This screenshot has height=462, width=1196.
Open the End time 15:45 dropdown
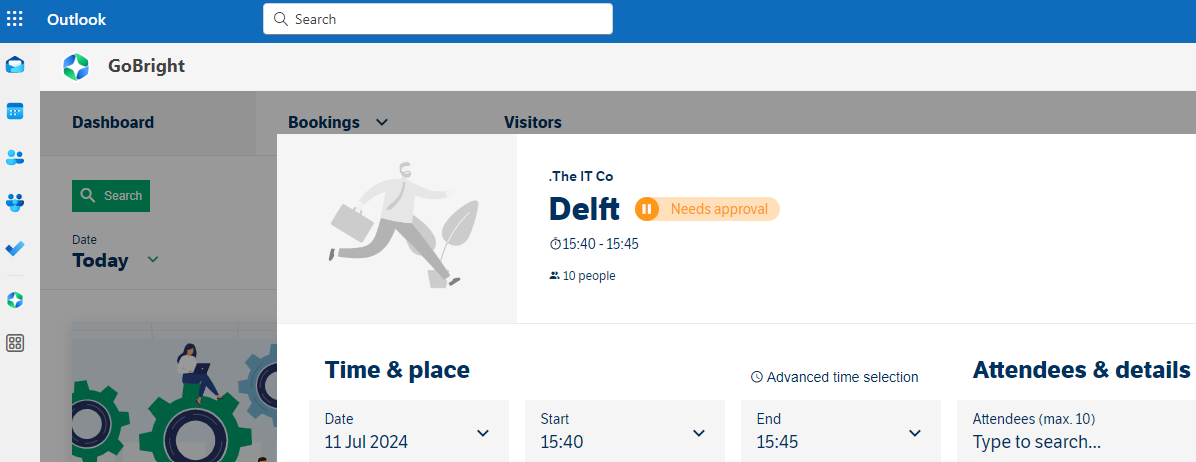pyautogui.click(x=841, y=432)
